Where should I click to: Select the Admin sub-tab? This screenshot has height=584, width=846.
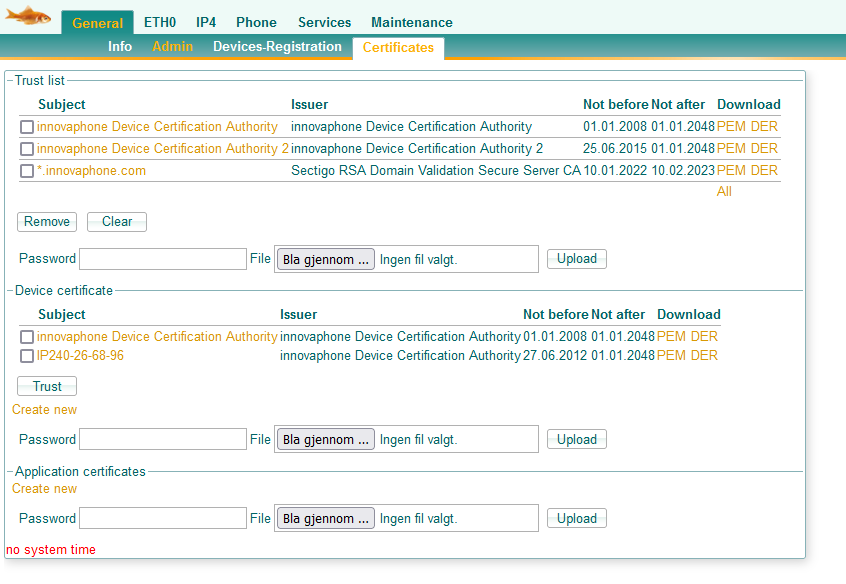pyautogui.click(x=172, y=46)
